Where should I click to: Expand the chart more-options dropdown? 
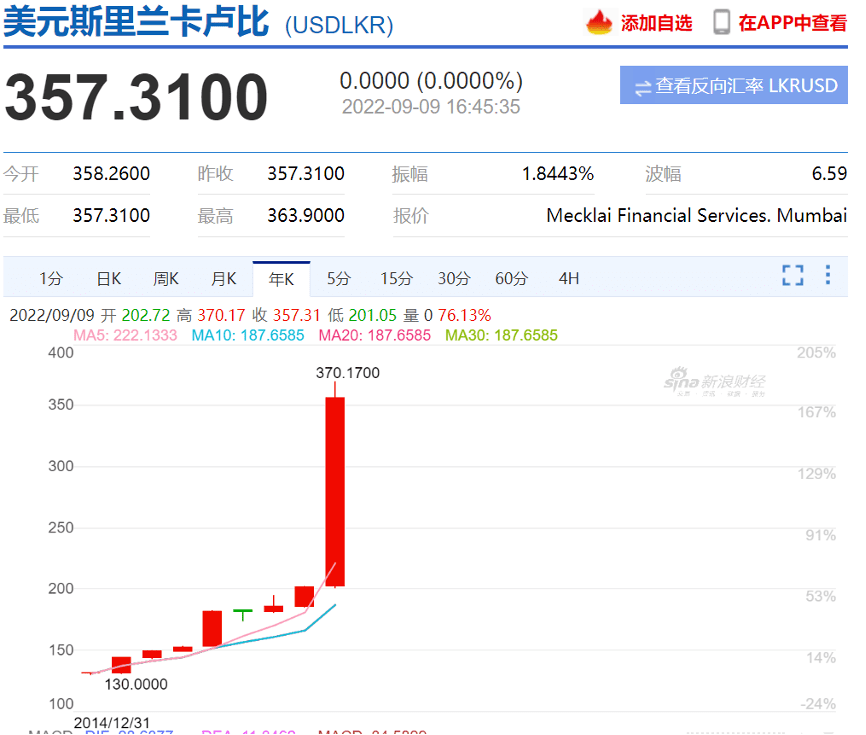(x=826, y=278)
